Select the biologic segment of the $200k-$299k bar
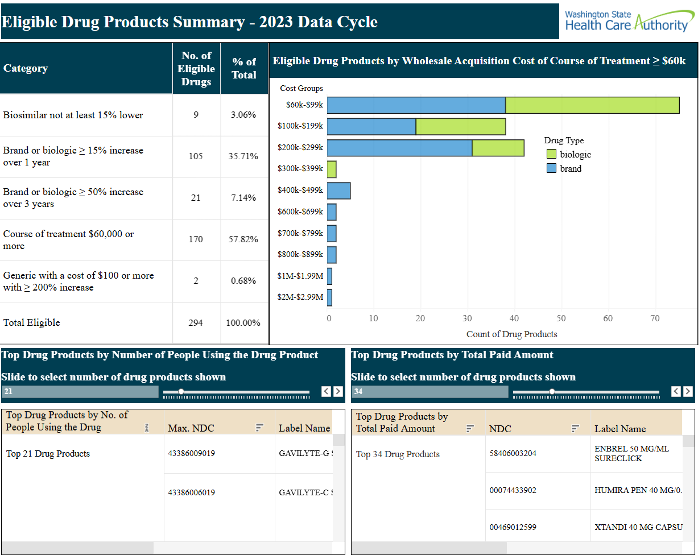Viewport: 700px width, 555px height. [498, 148]
